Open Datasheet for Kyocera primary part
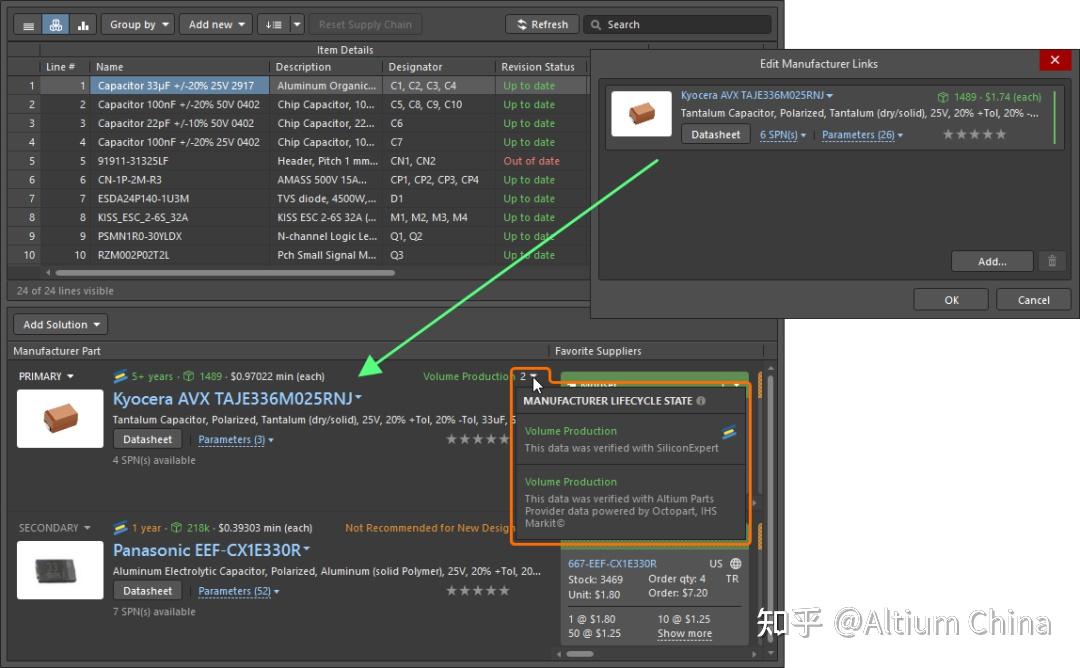 tap(147, 439)
